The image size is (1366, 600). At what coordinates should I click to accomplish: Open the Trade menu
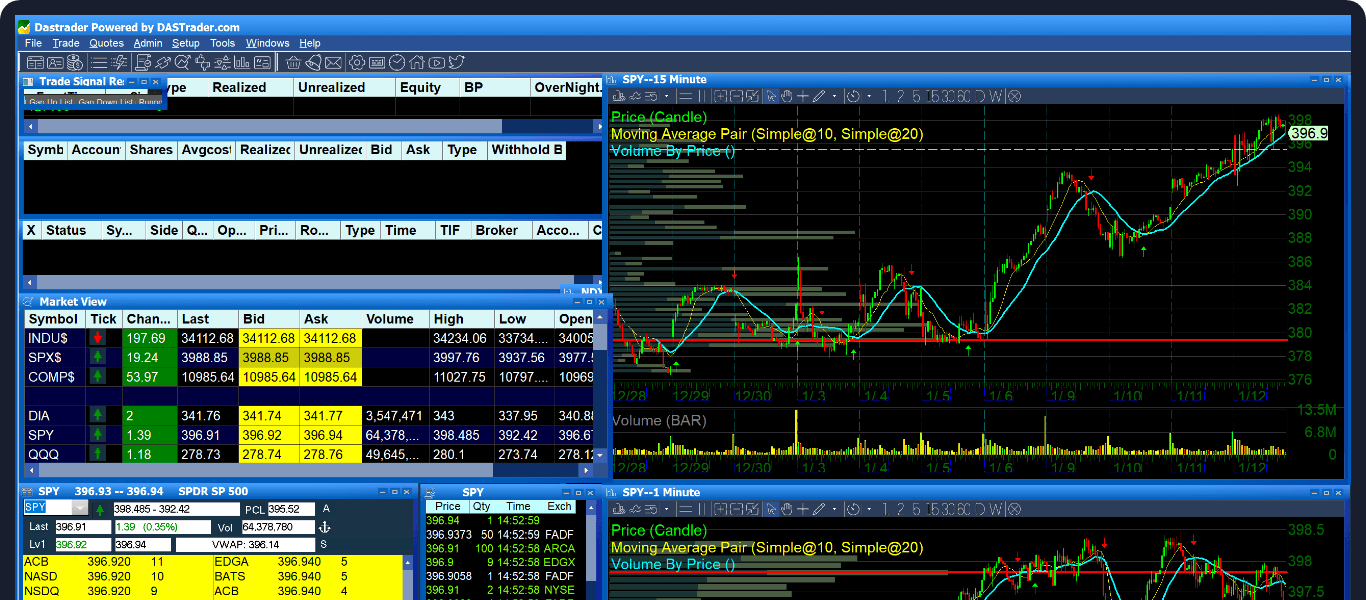tap(65, 43)
